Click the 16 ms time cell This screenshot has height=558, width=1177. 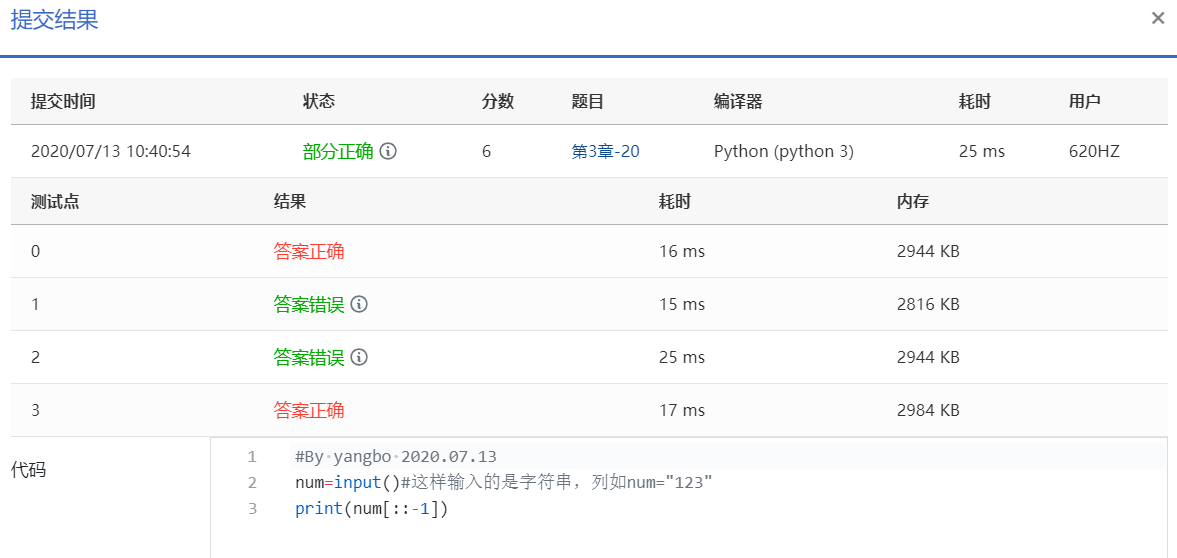(x=682, y=252)
